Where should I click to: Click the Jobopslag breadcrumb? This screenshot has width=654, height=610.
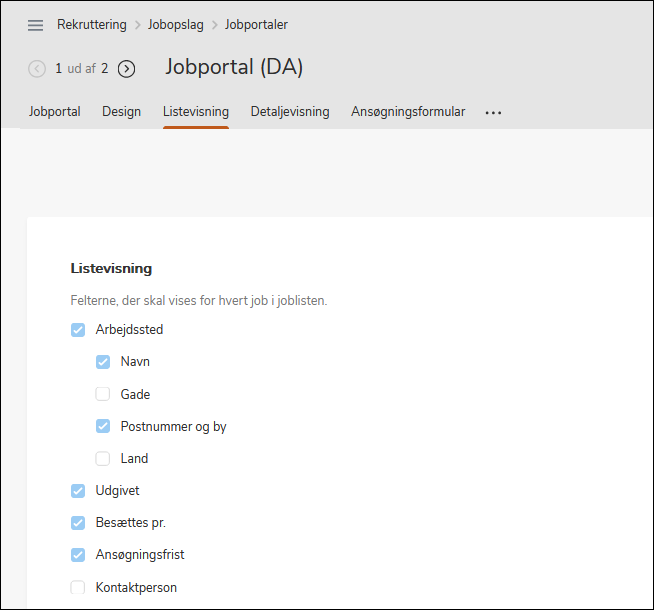point(178,25)
